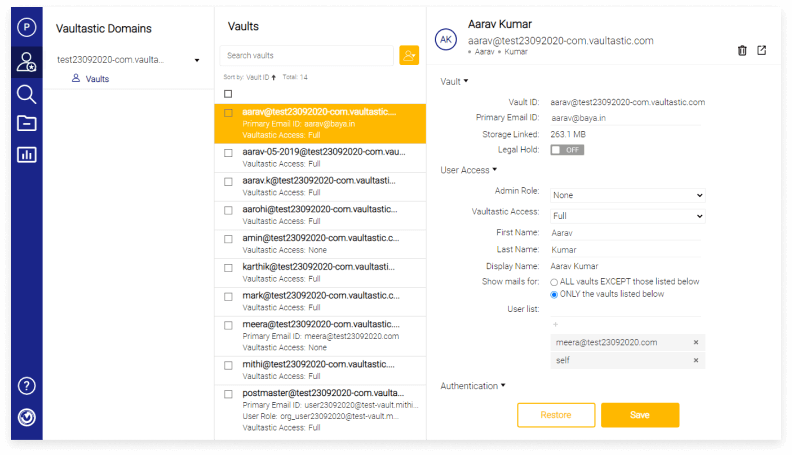The width and height of the screenshot is (792, 455).
Task: Tick the checkbox for aarav@test23092020-com vault
Action: click(x=228, y=113)
